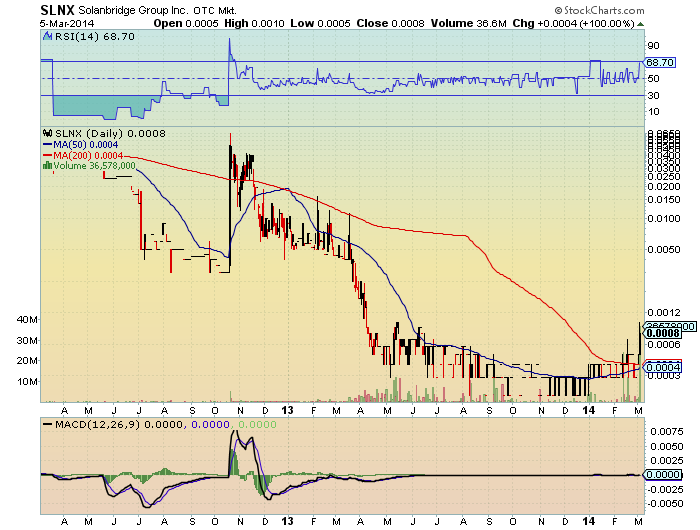Screen dimensions: 700x530
Task: Click the blue 0.0004 MA price tag
Action: tap(663, 367)
